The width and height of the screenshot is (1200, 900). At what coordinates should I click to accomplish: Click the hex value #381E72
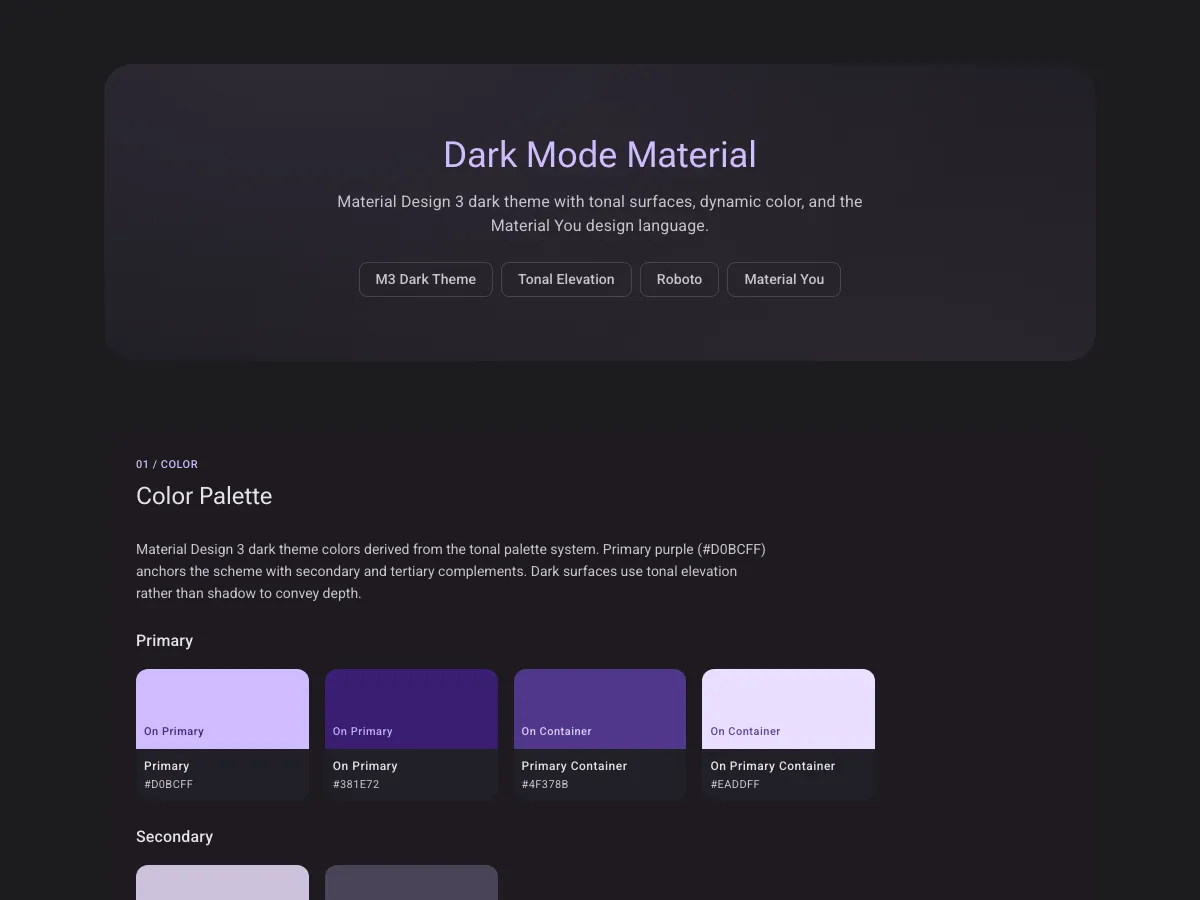(356, 784)
